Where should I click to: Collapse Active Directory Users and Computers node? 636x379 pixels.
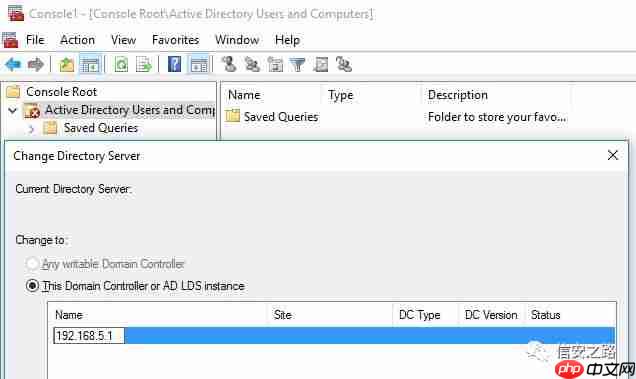click(13, 110)
